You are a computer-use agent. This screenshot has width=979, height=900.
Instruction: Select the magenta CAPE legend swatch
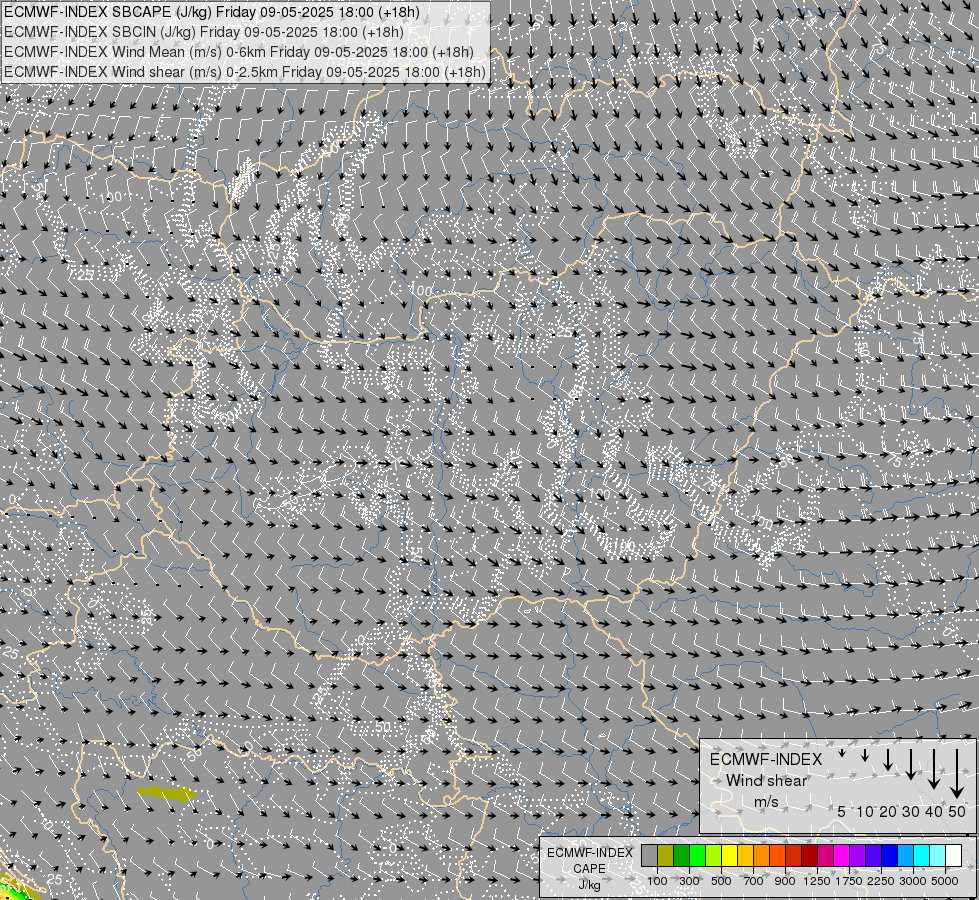click(x=842, y=856)
